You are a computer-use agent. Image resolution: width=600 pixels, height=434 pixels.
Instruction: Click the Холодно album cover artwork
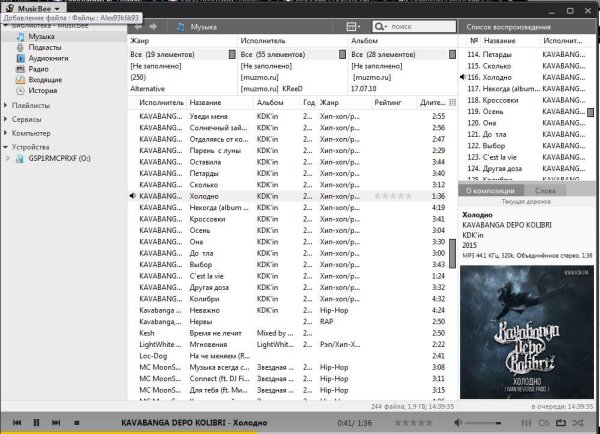(x=527, y=332)
